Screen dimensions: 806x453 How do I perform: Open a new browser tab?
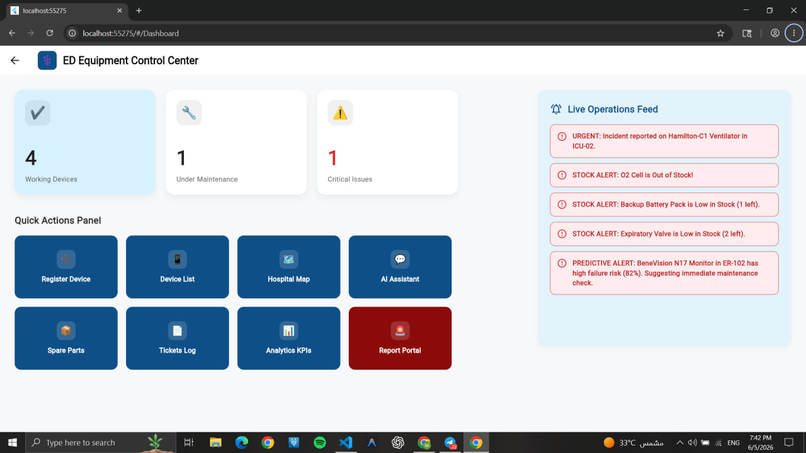[139, 10]
